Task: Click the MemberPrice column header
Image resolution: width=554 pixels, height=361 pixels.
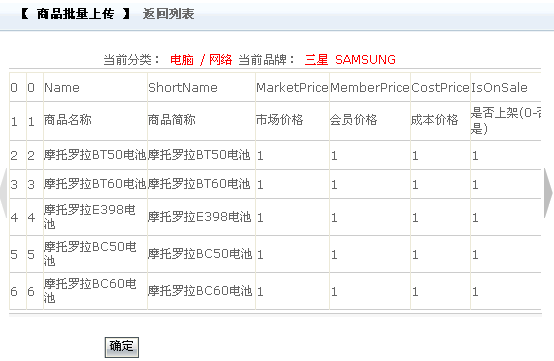Action: coord(370,88)
